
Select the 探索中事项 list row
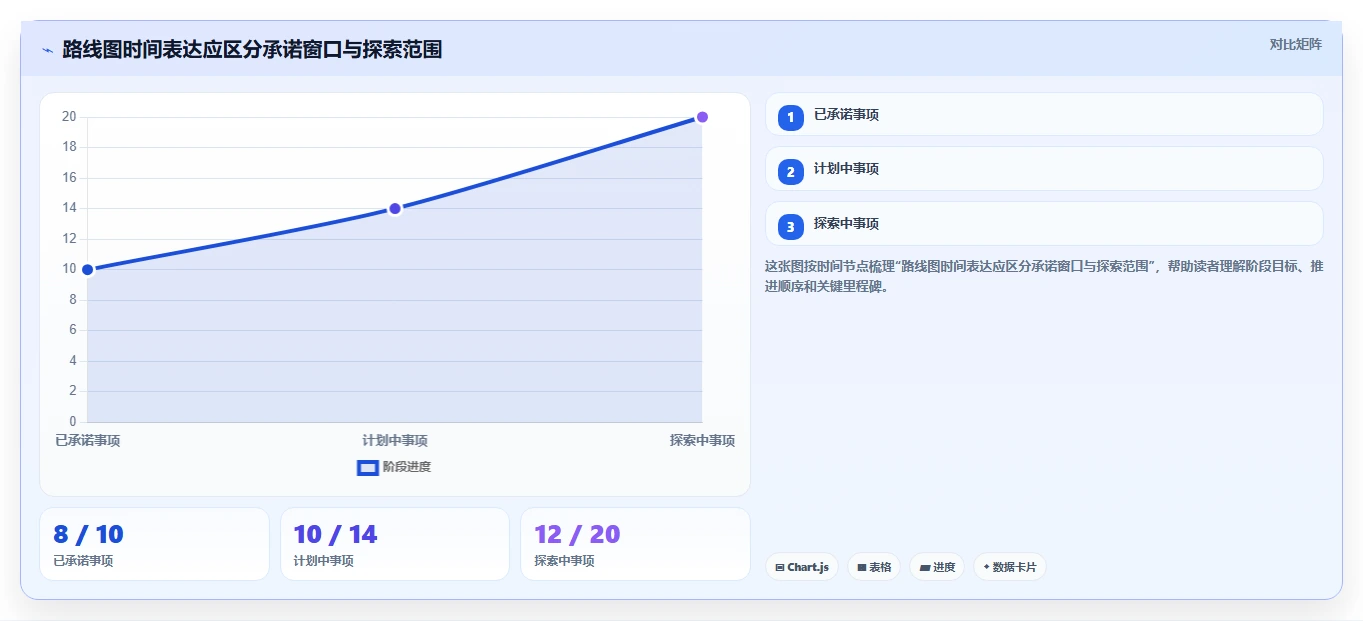1044,223
